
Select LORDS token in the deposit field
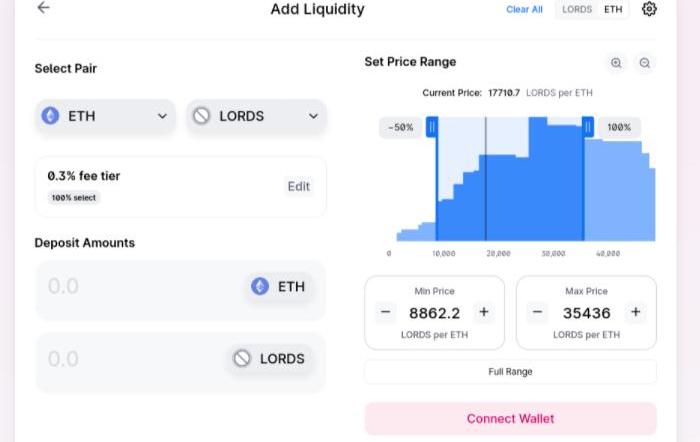269,359
